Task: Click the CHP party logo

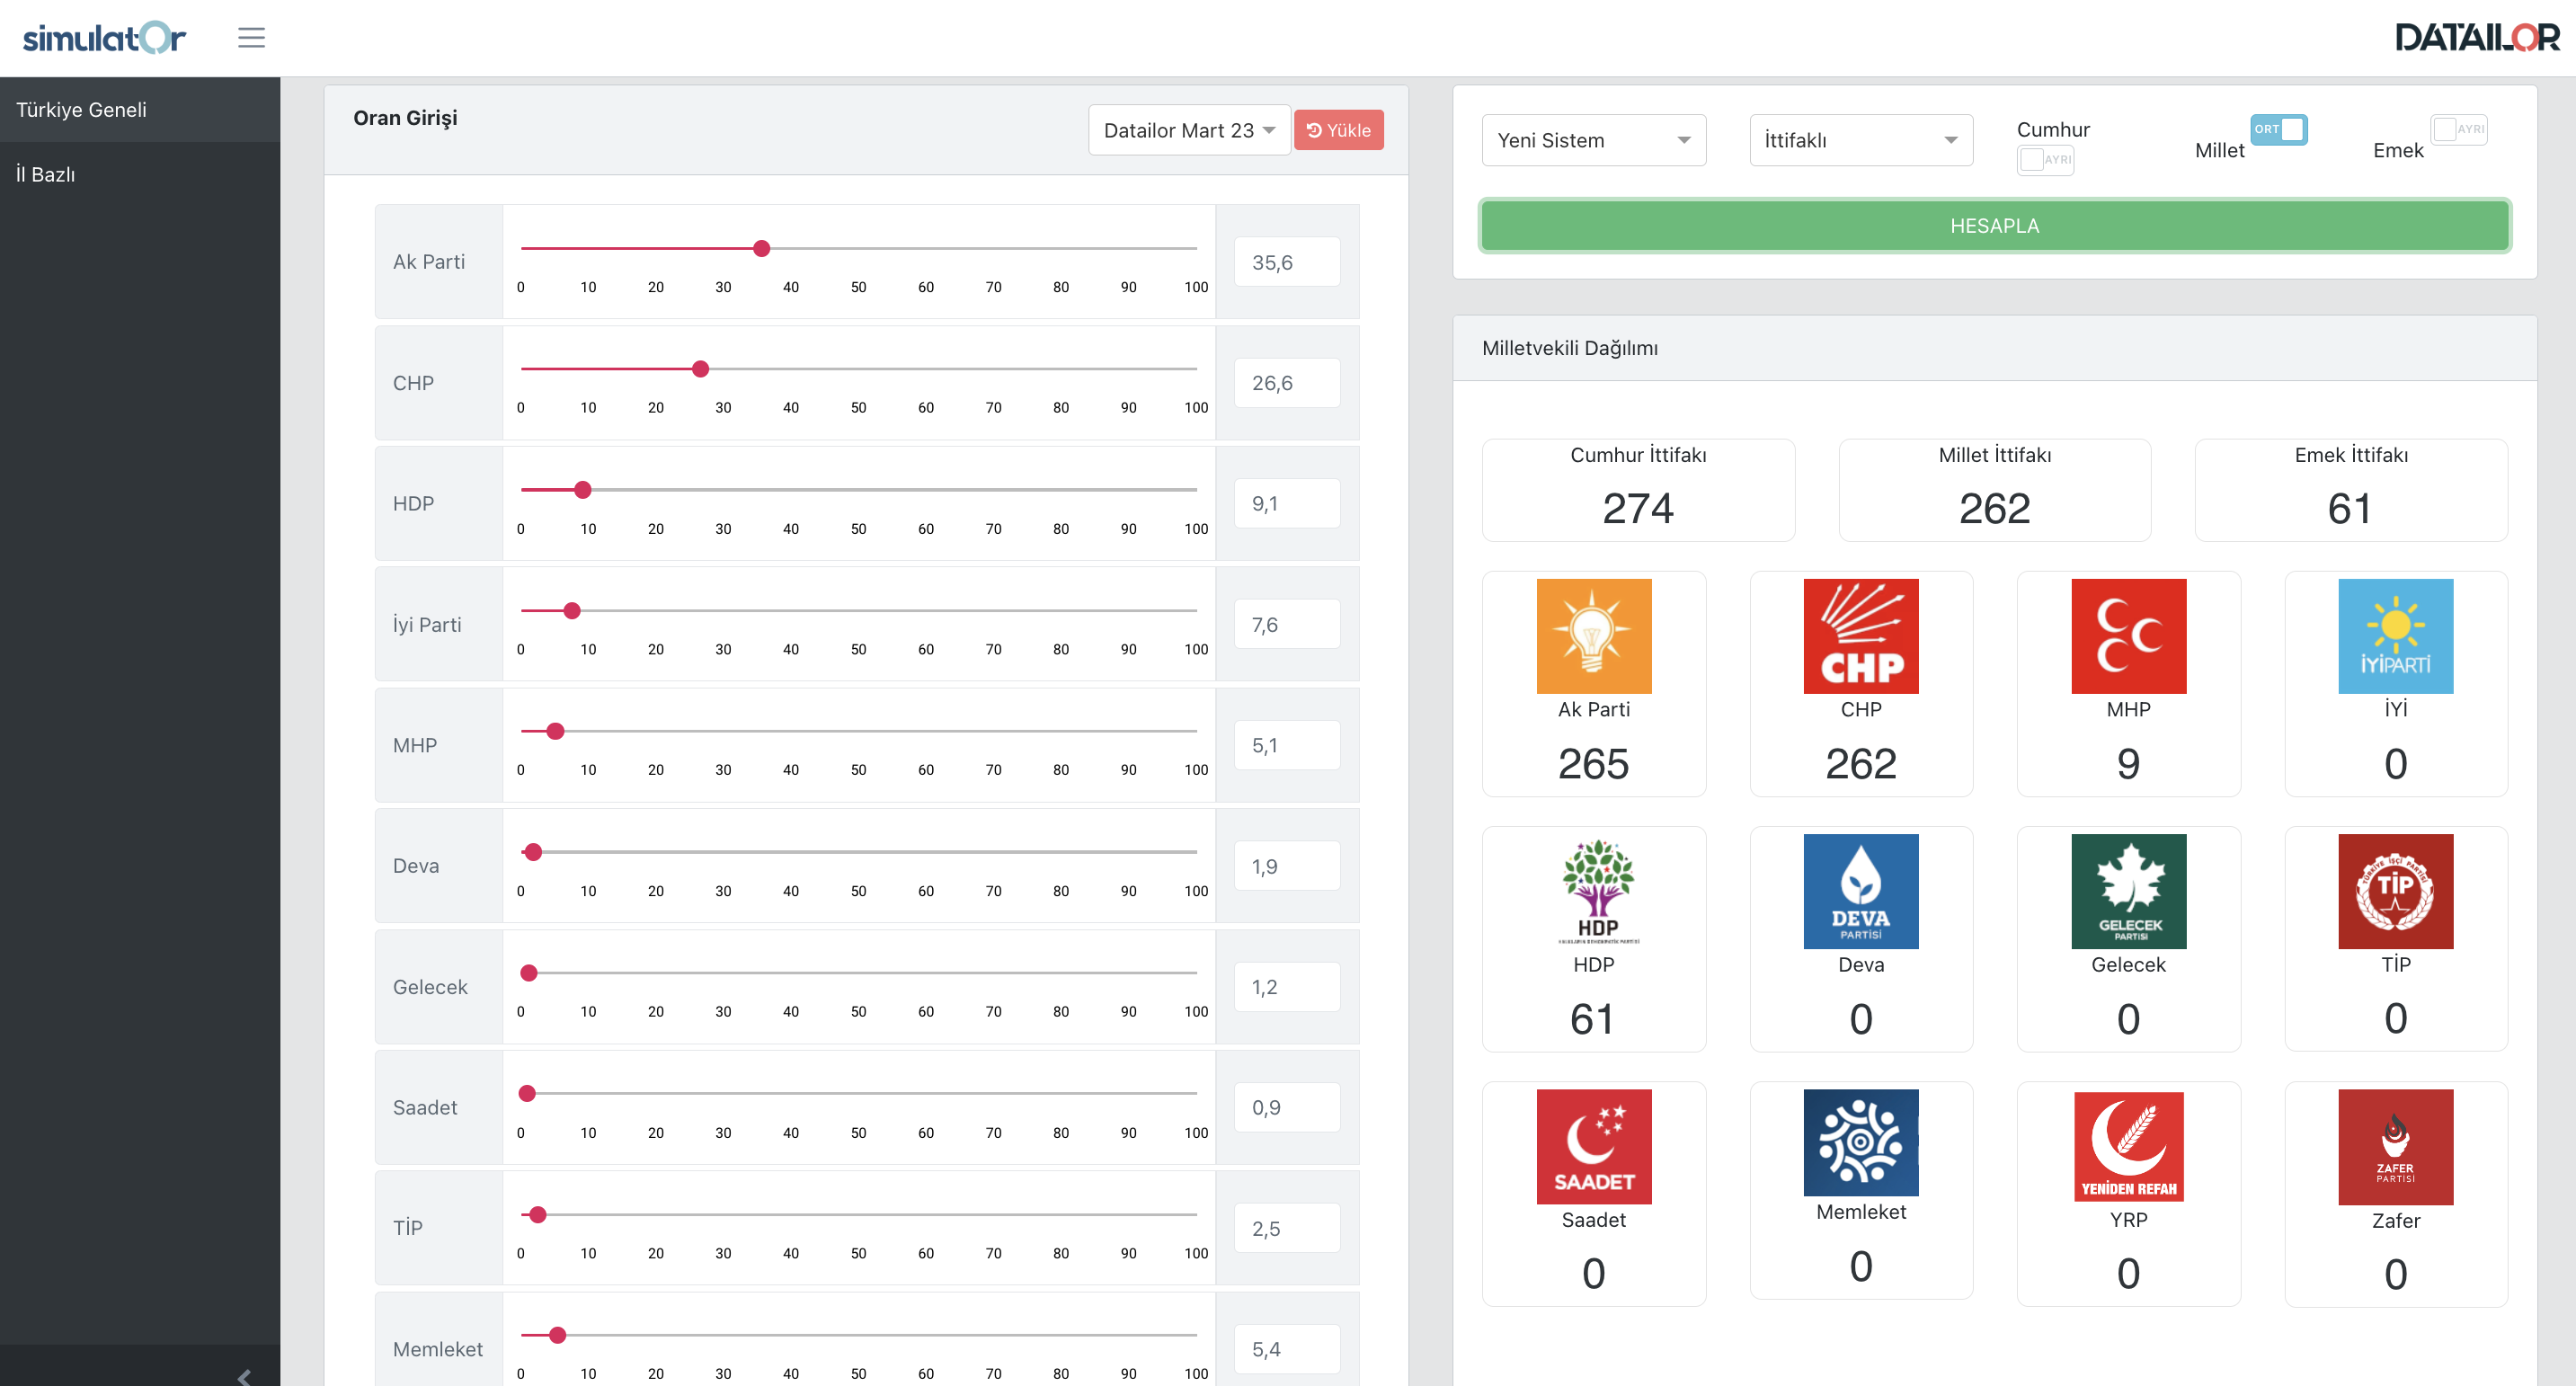Action: [x=1860, y=636]
